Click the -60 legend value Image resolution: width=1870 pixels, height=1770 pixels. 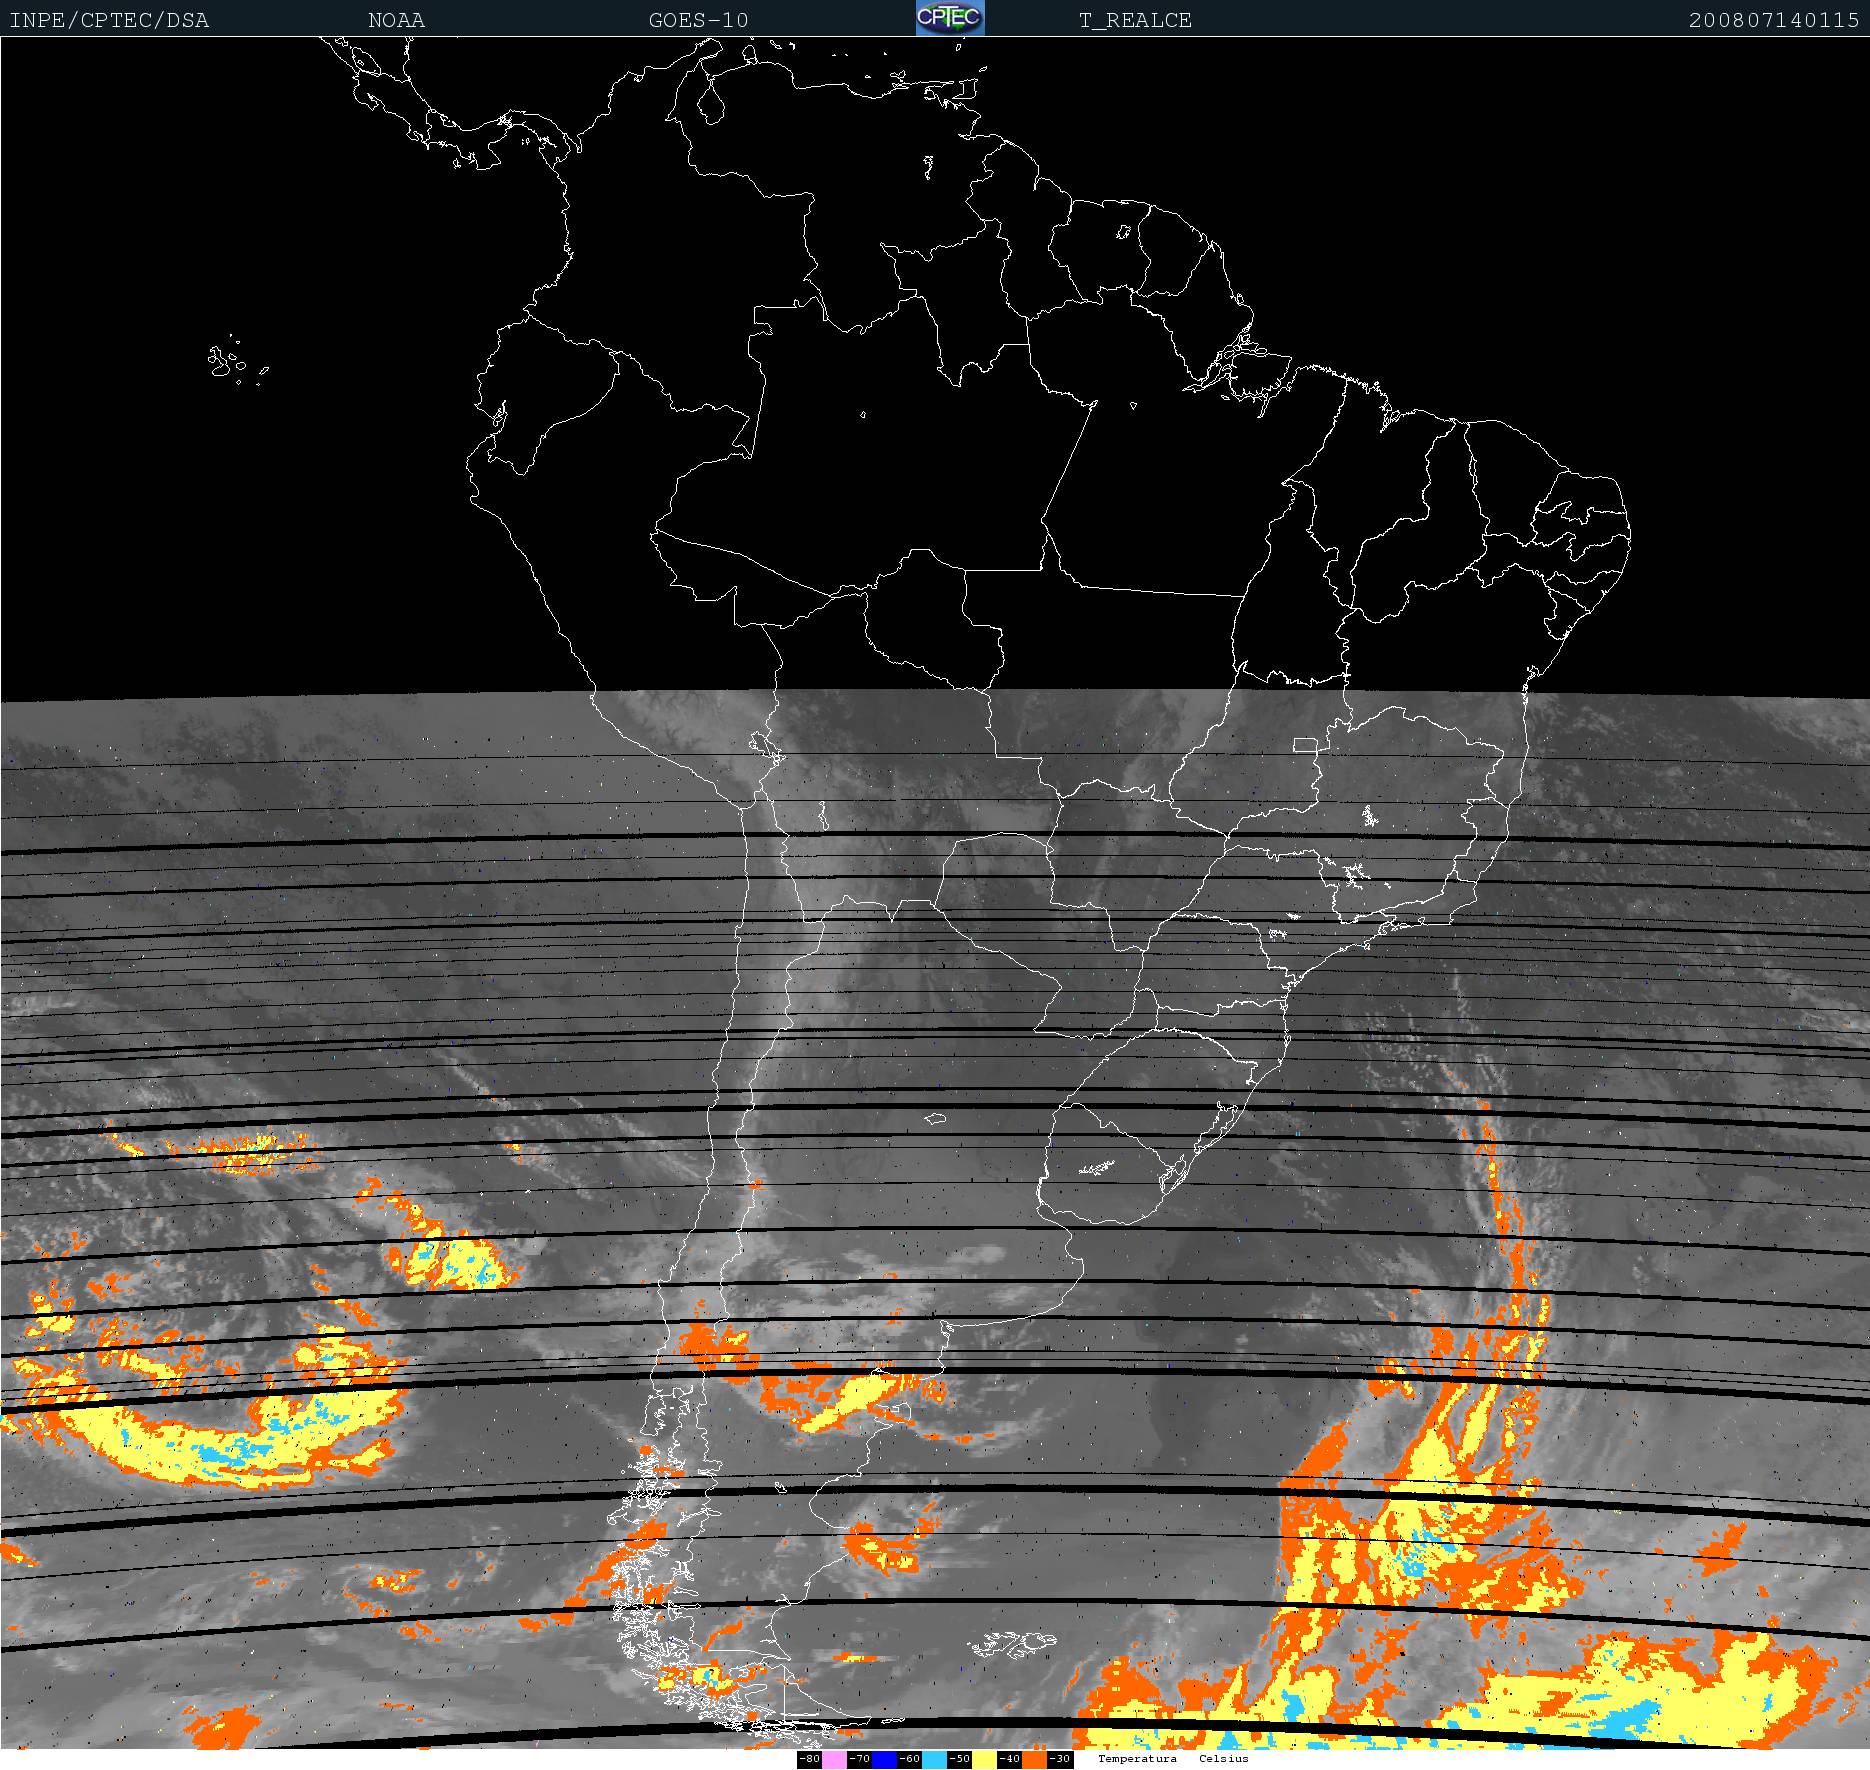tap(909, 1759)
